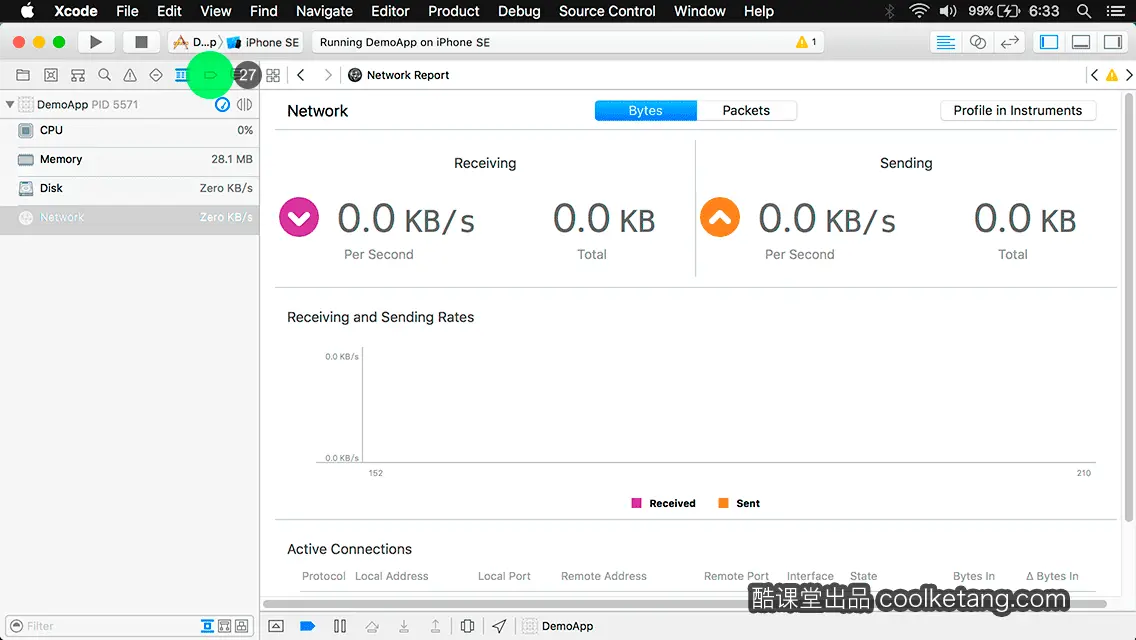Open the Network Report breadcrumb
This screenshot has width=1136, height=640.
tap(398, 75)
